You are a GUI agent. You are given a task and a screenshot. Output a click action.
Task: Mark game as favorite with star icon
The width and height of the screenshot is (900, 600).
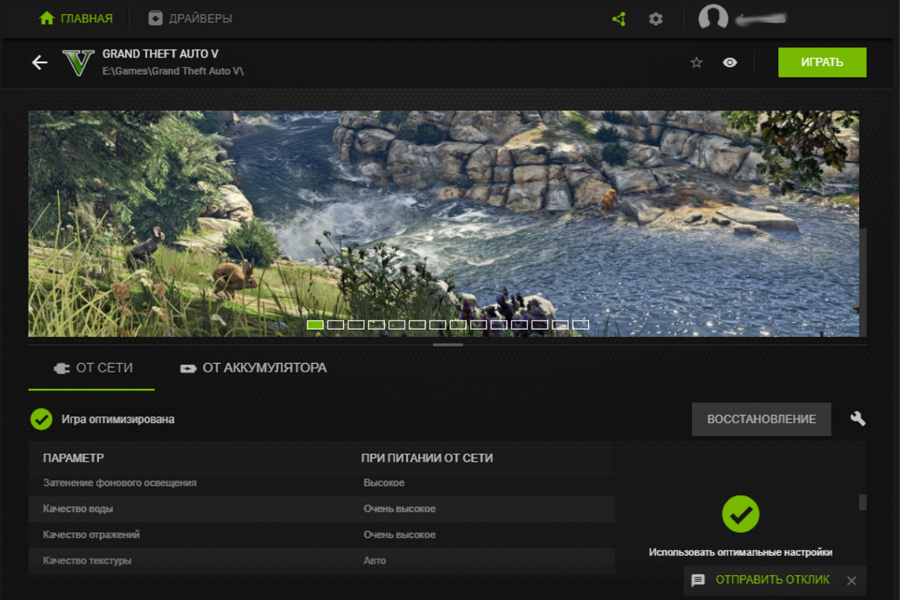pos(696,63)
